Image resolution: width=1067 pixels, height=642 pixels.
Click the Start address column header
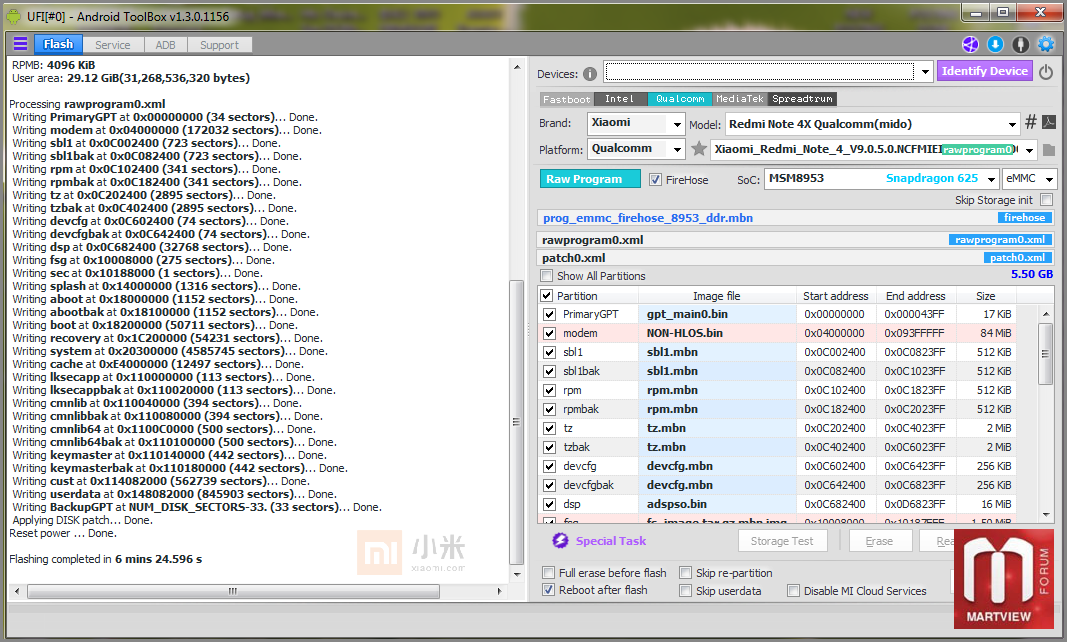coord(836,295)
